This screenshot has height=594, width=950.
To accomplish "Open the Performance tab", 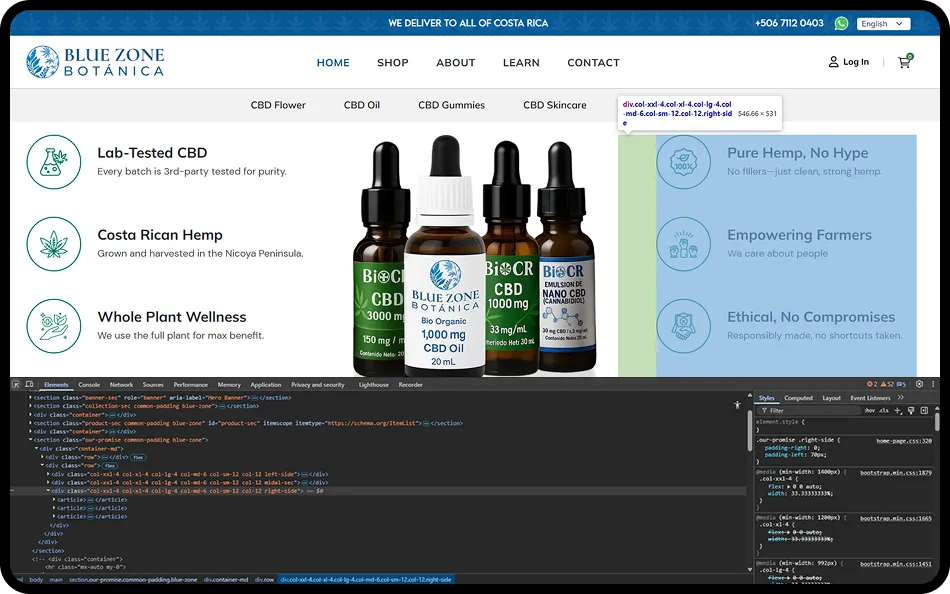I will point(190,384).
